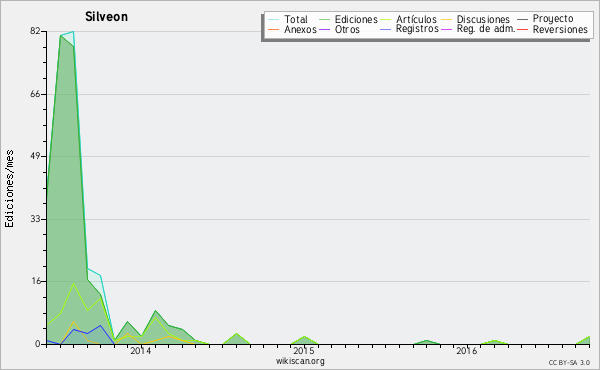This screenshot has width=600, height=370.
Task: Click the Artículos legend label
Action: tap(416, 19)
